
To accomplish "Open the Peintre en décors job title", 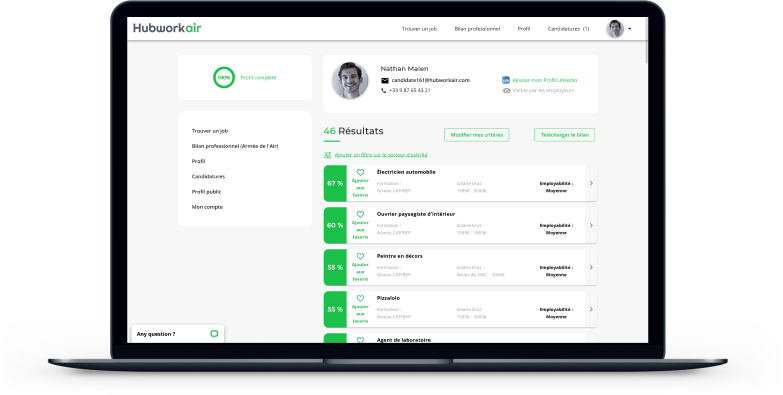I will [399, 256].
